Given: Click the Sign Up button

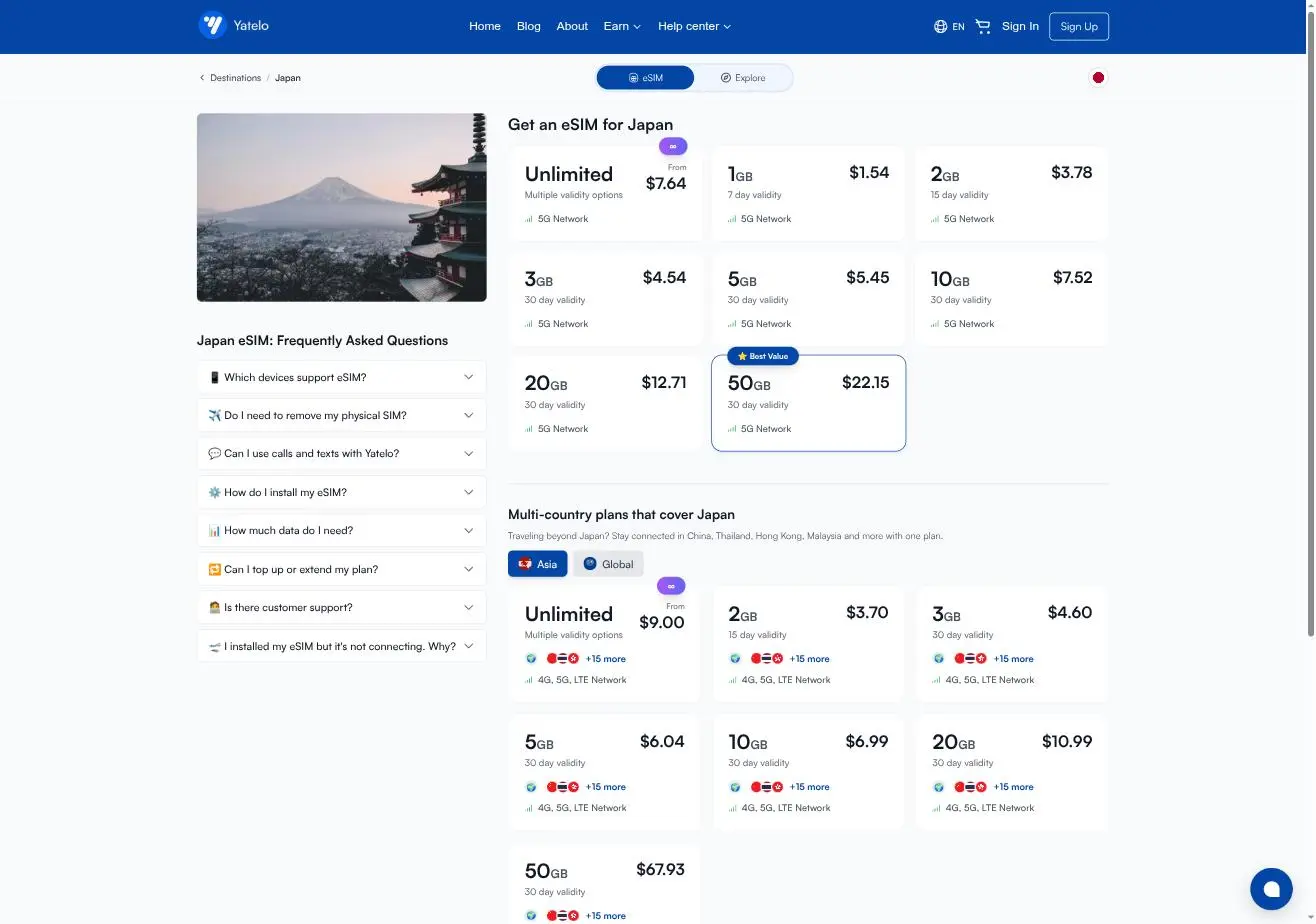Looking at the screenshot, I should coord(1078,26).
